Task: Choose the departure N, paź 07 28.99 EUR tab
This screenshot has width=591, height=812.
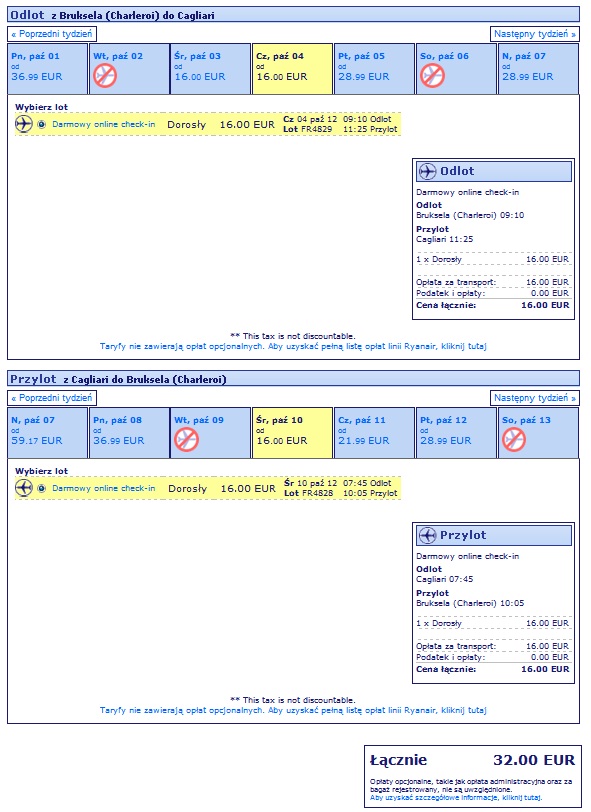Action: point(538,69)
